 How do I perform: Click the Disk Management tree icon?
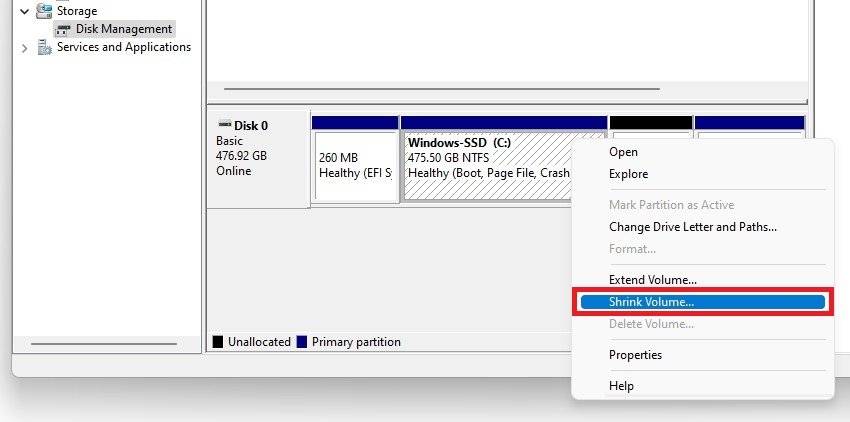click(63, 29)
